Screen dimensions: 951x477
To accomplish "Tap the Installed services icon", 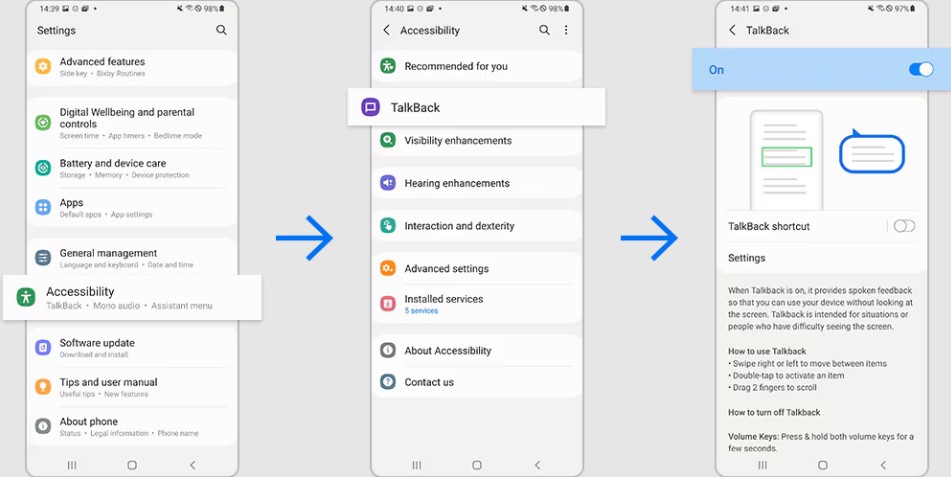I will coord(388,303).
